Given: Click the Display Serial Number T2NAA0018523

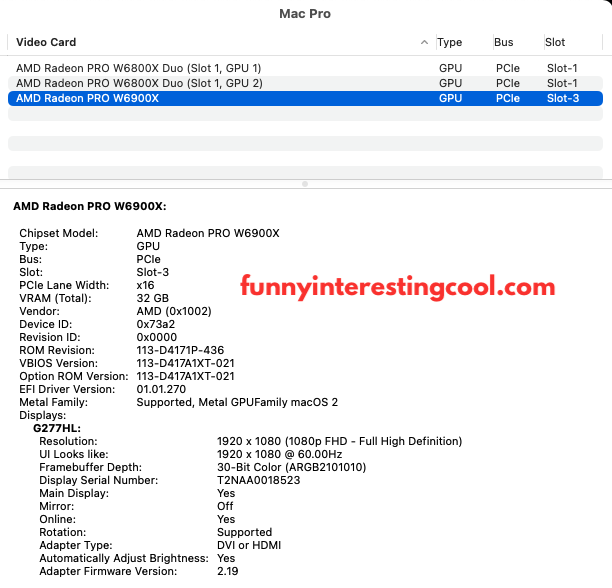Looking at the screenshot, I should coord(259,480).
